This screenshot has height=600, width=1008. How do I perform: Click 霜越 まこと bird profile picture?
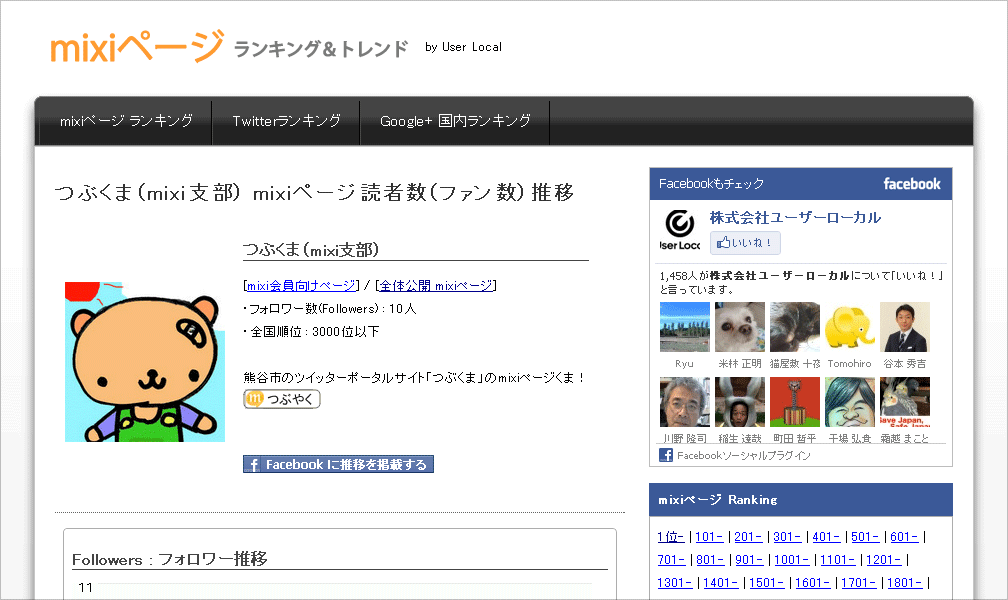(905, 402)
